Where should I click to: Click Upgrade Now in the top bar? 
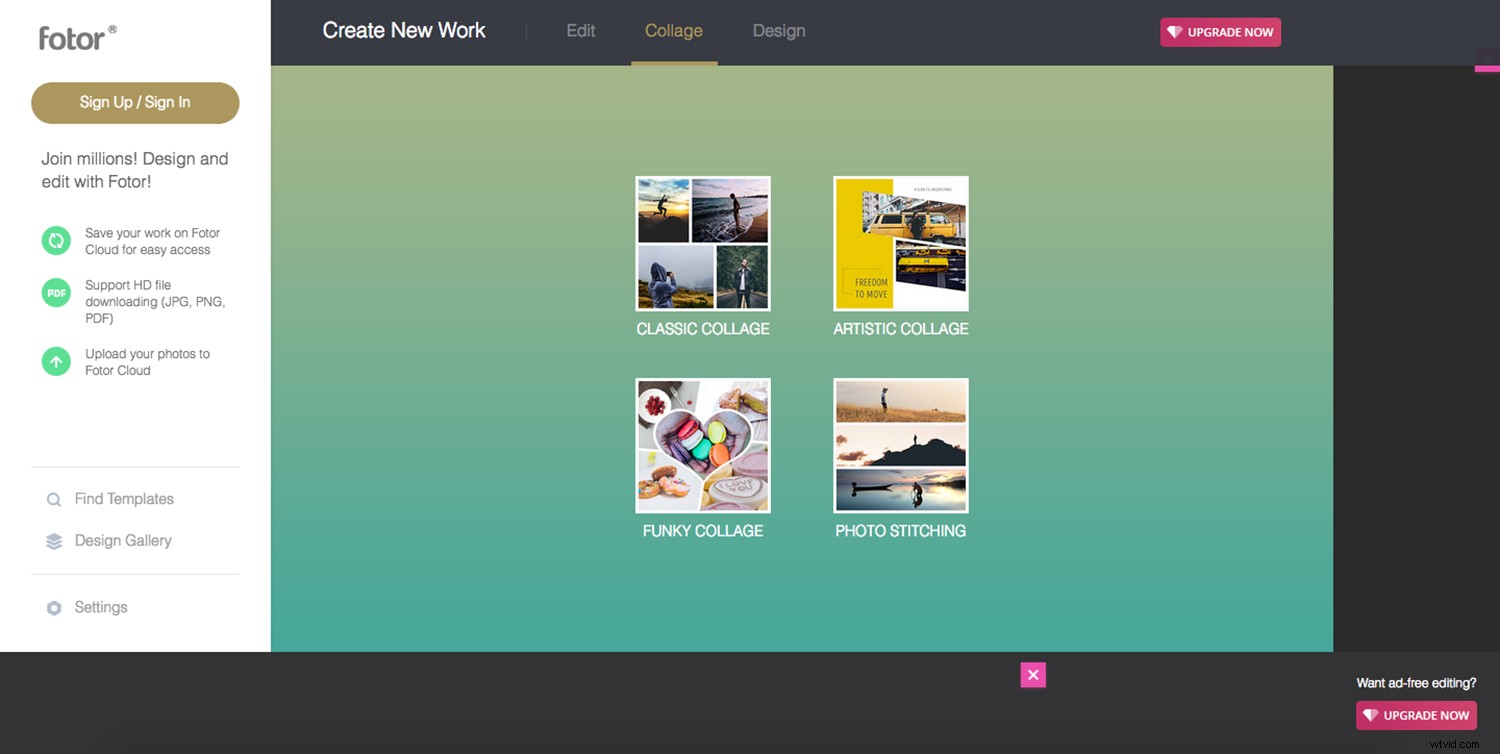[x=1220, y=31]
